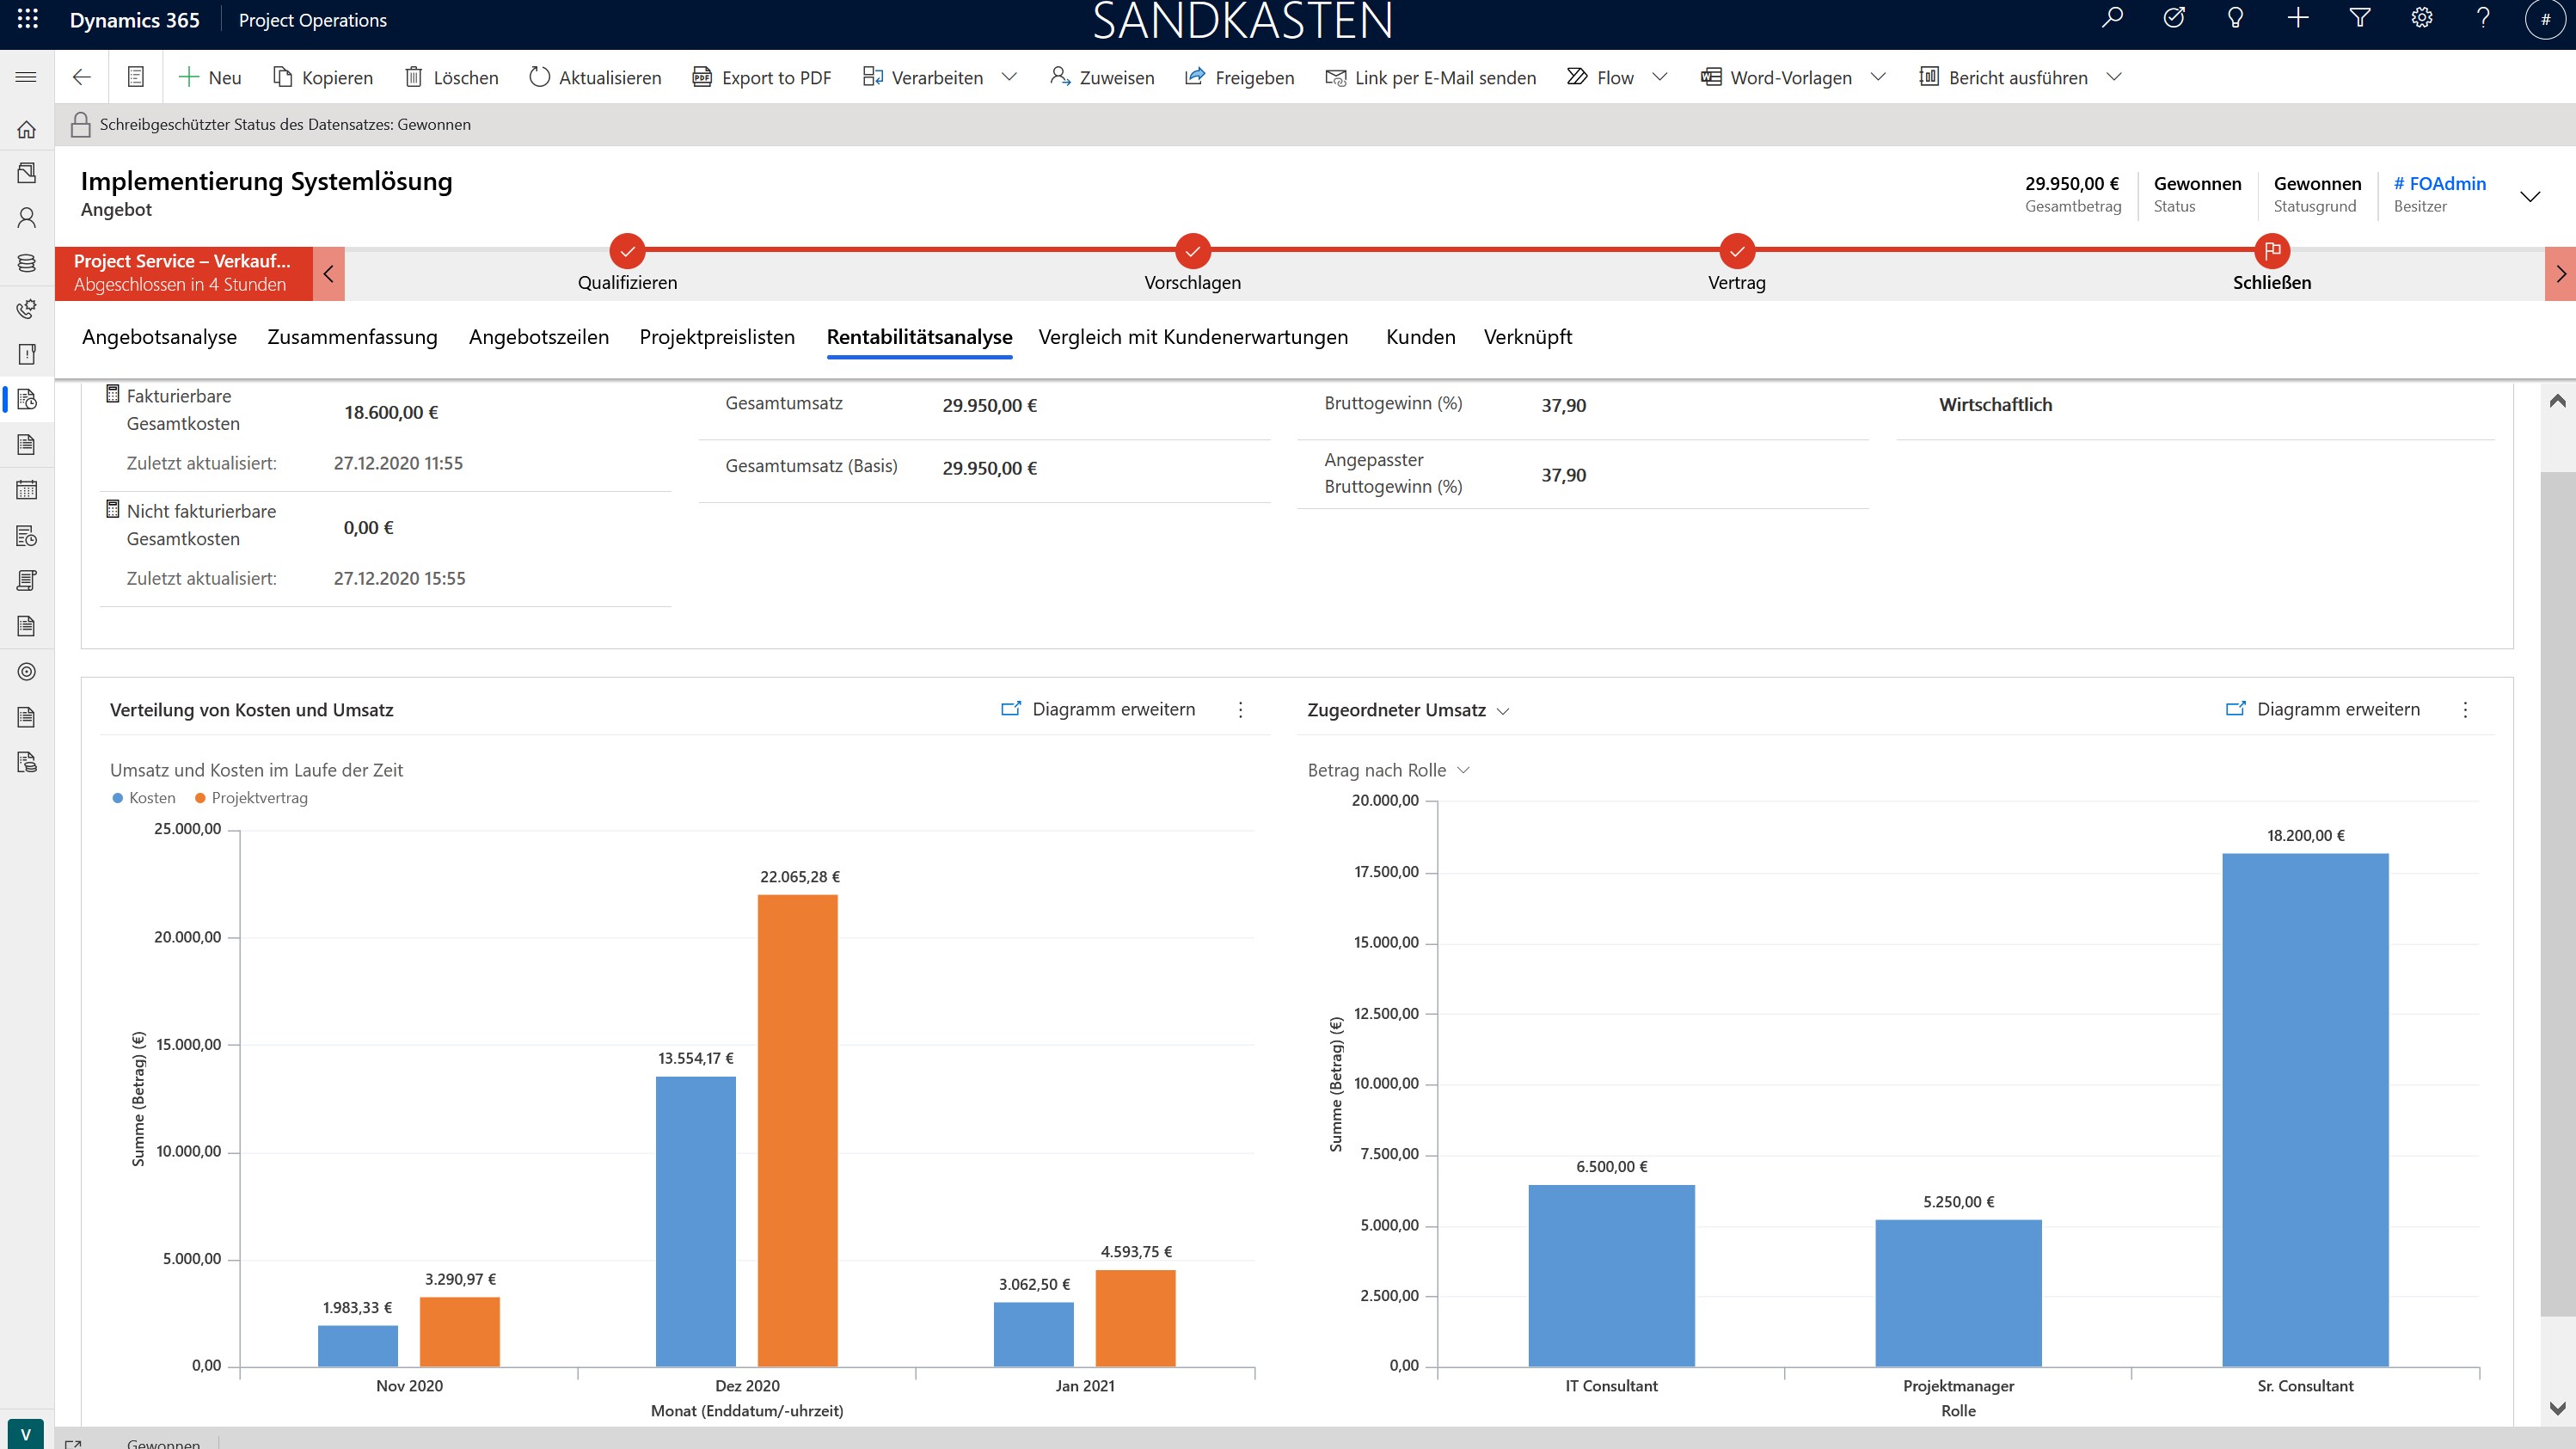
Task: Open the contacts person icon in sidebar
Action: click(27, 217)
